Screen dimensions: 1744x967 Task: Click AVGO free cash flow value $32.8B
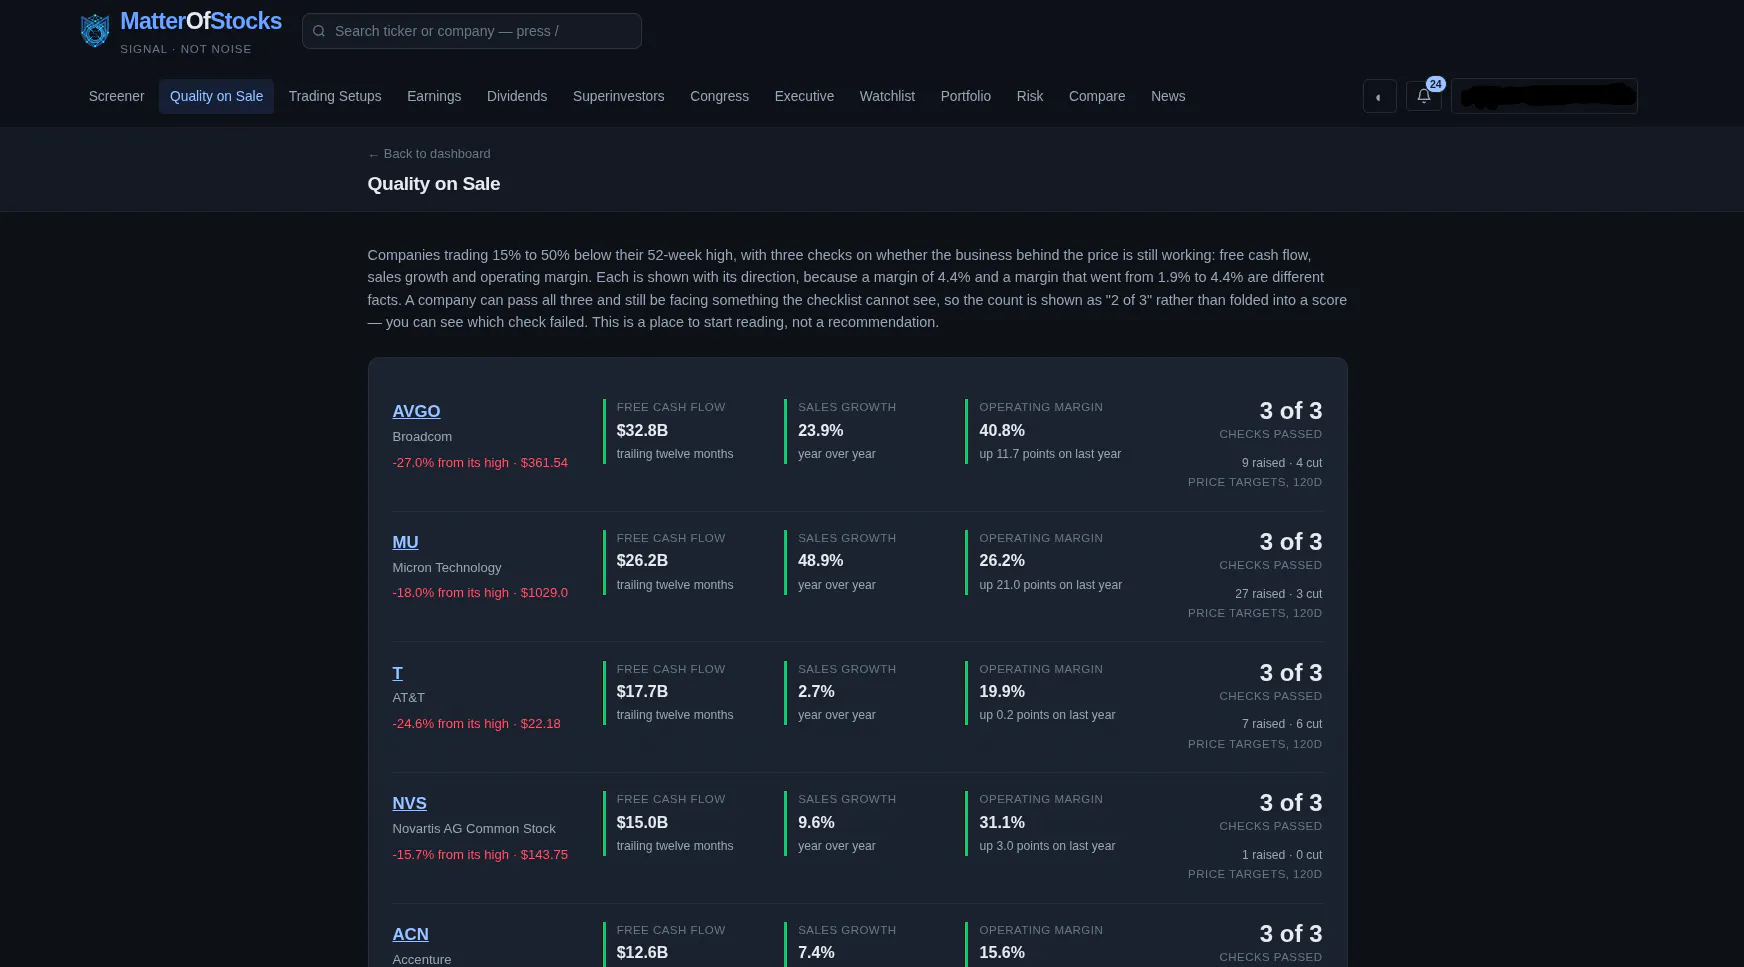[642, 430]
